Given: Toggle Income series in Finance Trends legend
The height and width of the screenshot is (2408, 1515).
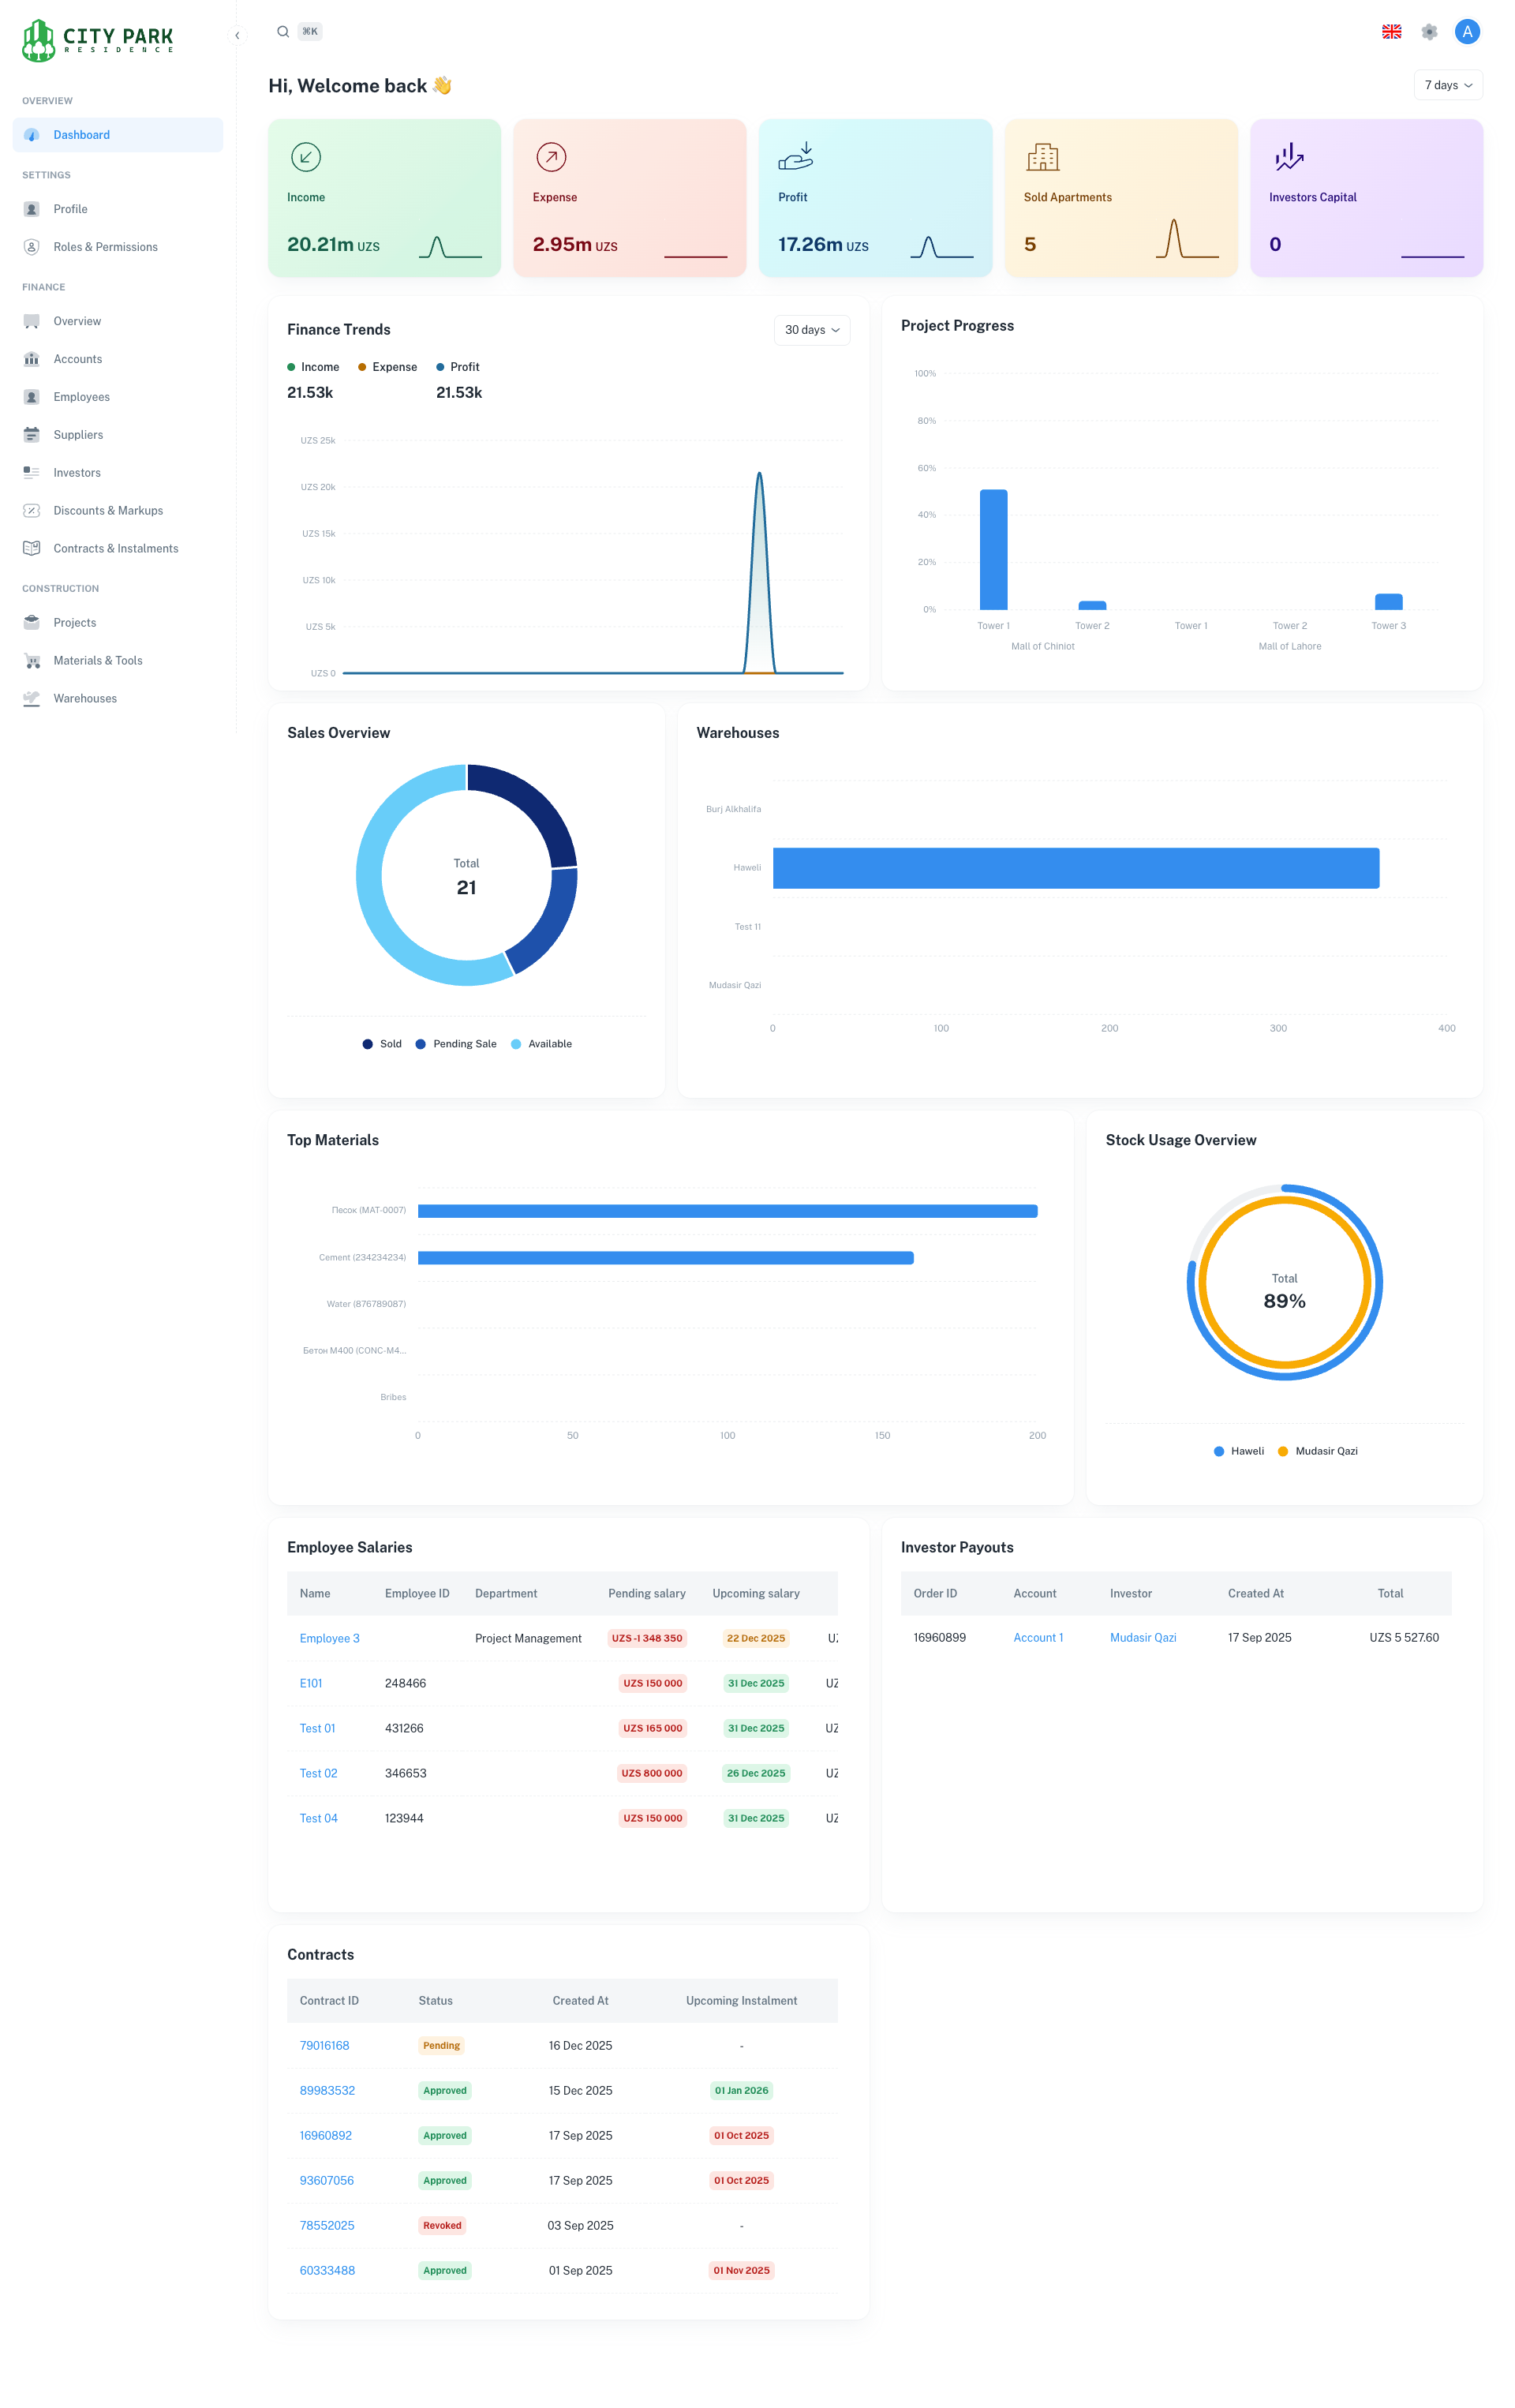Looking at the screenshot, I should coord(313,367).
